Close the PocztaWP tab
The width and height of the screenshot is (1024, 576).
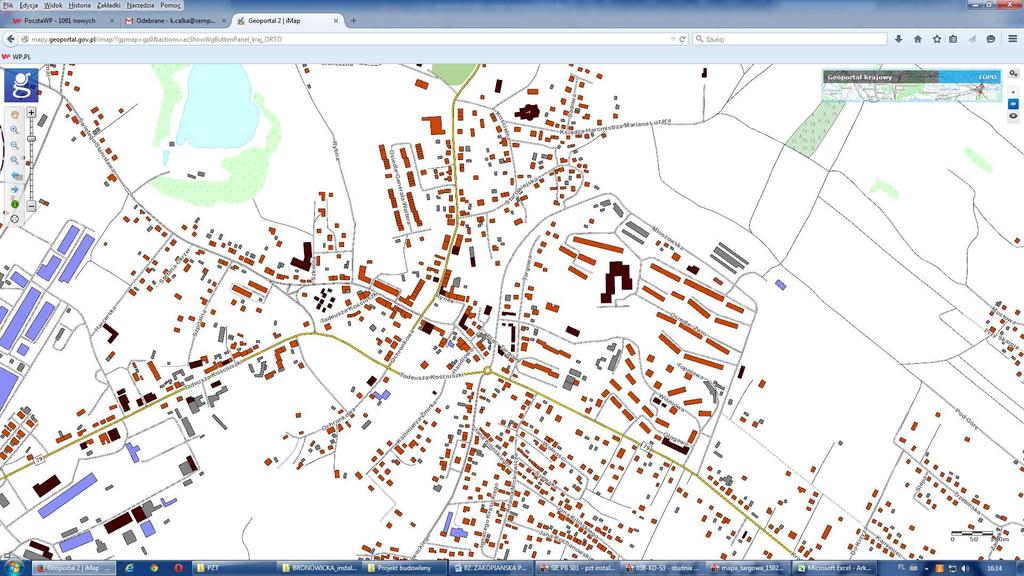(x=112, y=21)
